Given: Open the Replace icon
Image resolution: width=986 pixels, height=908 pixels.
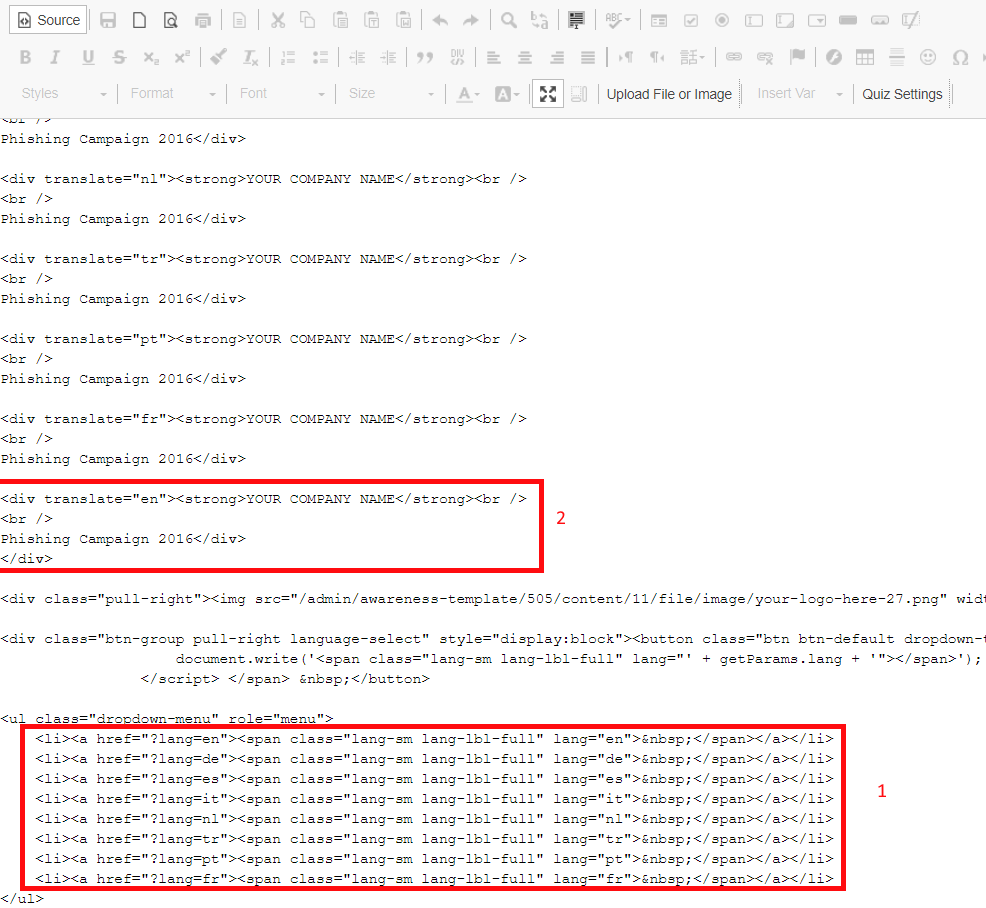Looking at the screenshot, I should click(x=540, y=20).
